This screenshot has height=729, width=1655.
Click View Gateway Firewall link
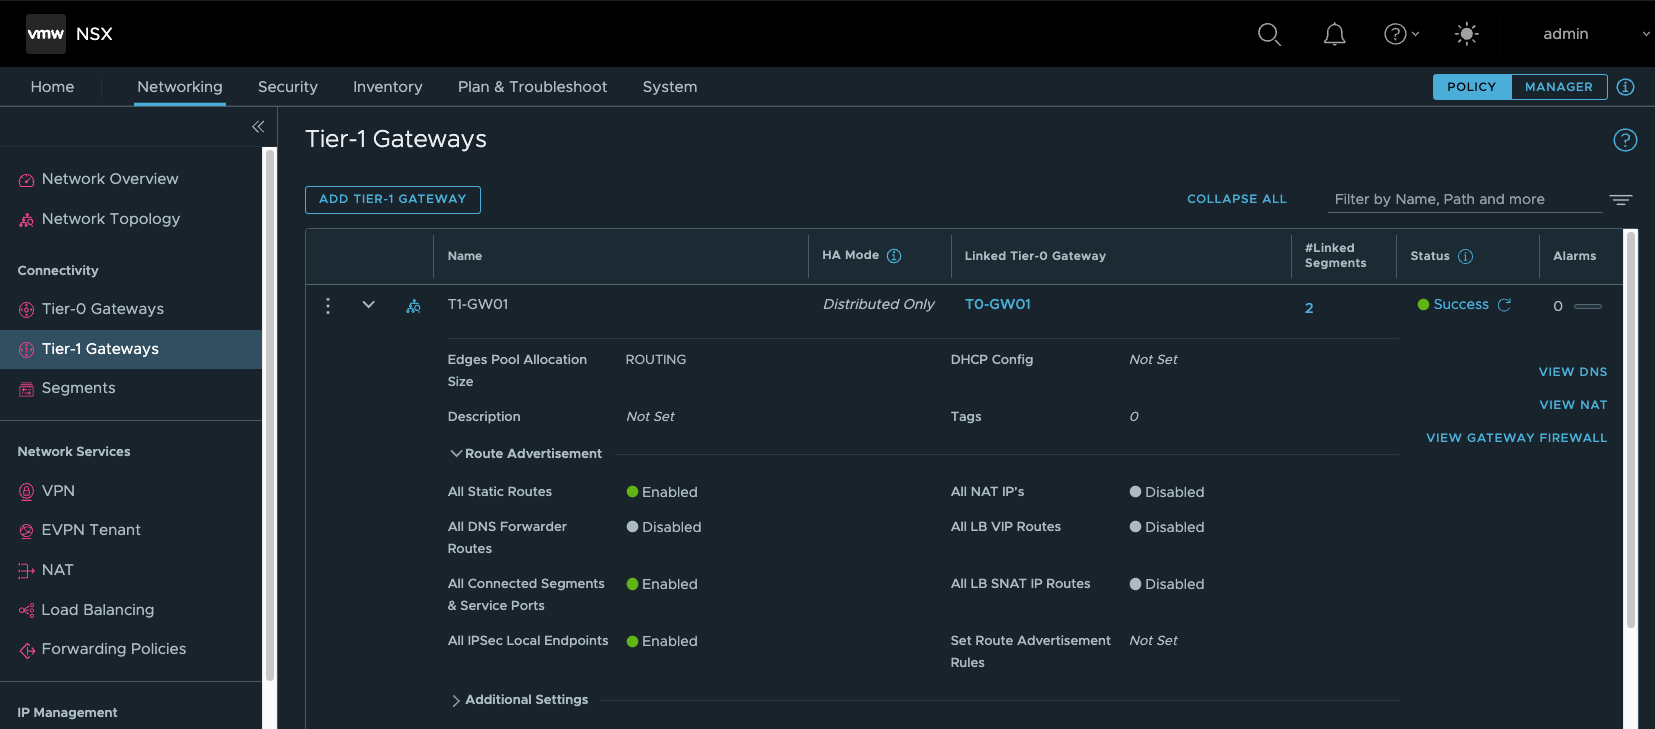[x=1517, y=438]
